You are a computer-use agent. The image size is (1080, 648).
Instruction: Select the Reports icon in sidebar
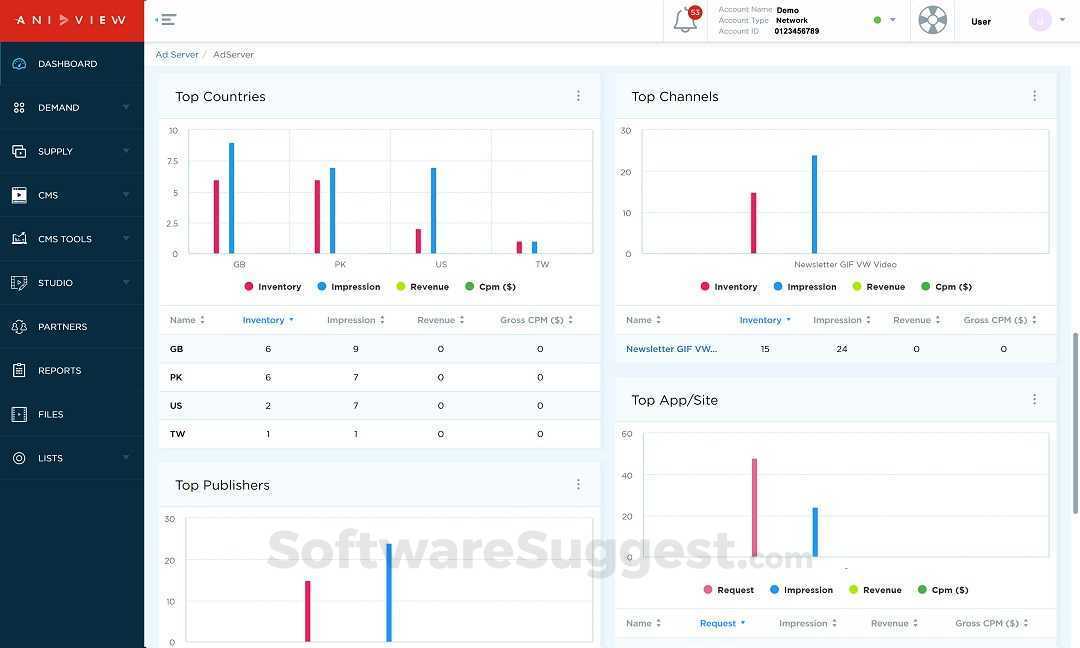coord(19,370)
